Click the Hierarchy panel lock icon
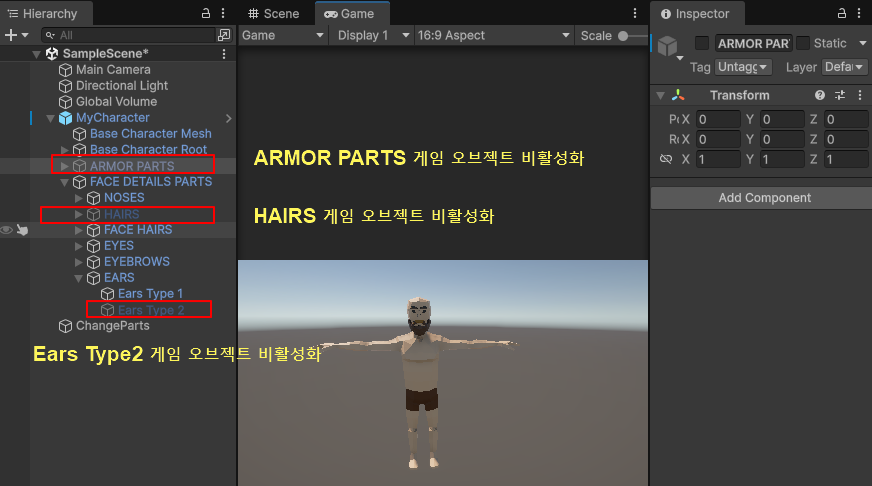Image resolution: width=872 pixels, height=486 pixels. coord(206,14)
